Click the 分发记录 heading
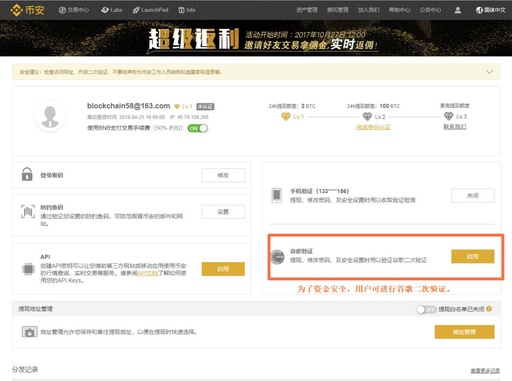The height and width of the screenshot is (381, 512). click(x=25, y=369)
